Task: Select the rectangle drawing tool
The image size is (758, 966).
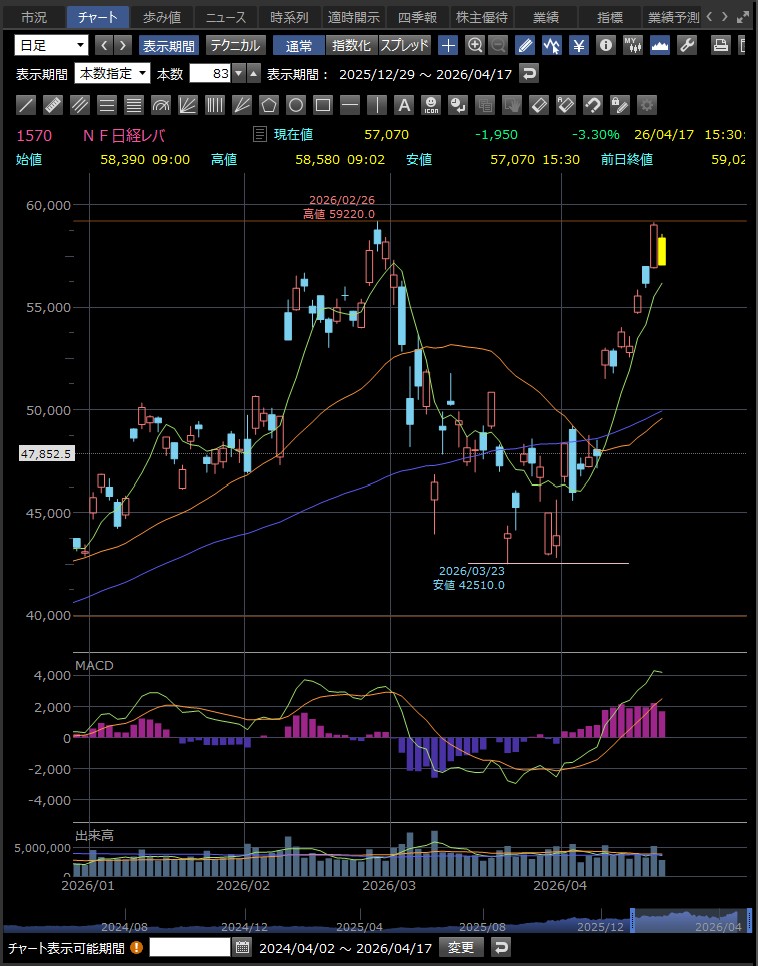Action: 323,105
